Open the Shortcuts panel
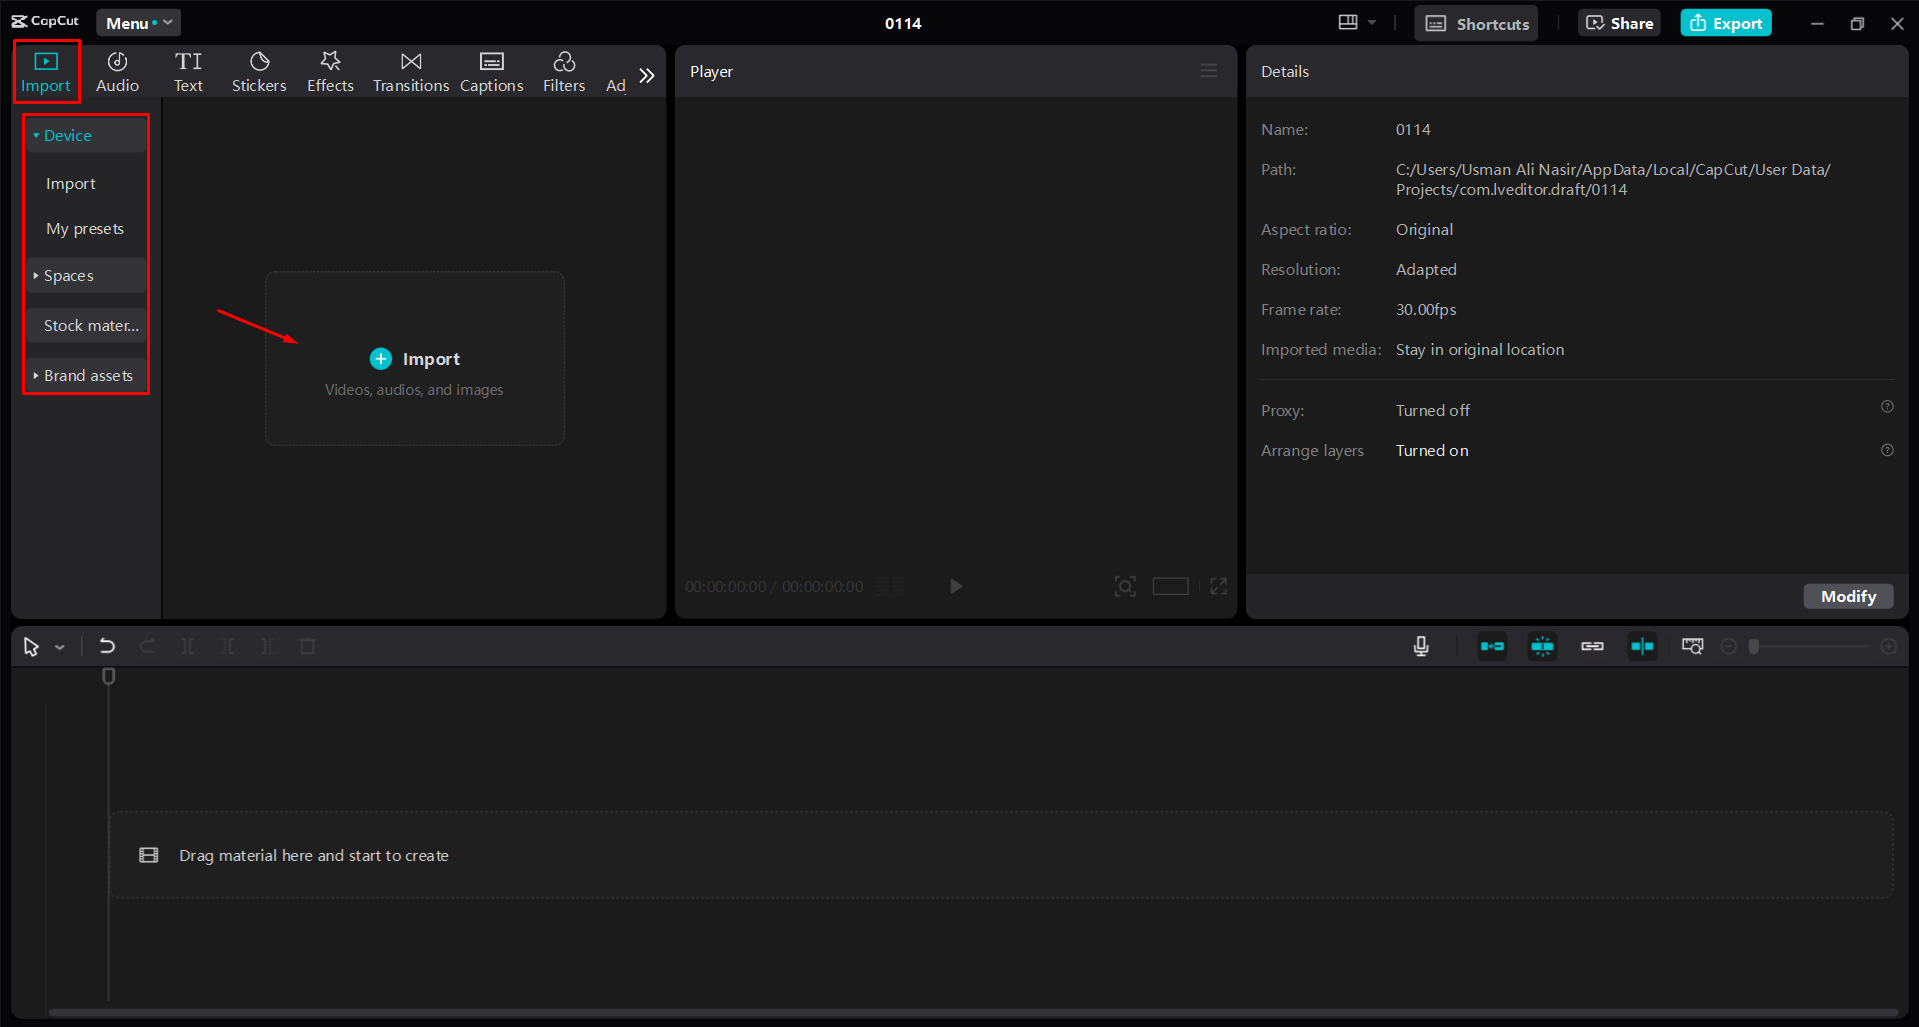 coord(1476,23)
